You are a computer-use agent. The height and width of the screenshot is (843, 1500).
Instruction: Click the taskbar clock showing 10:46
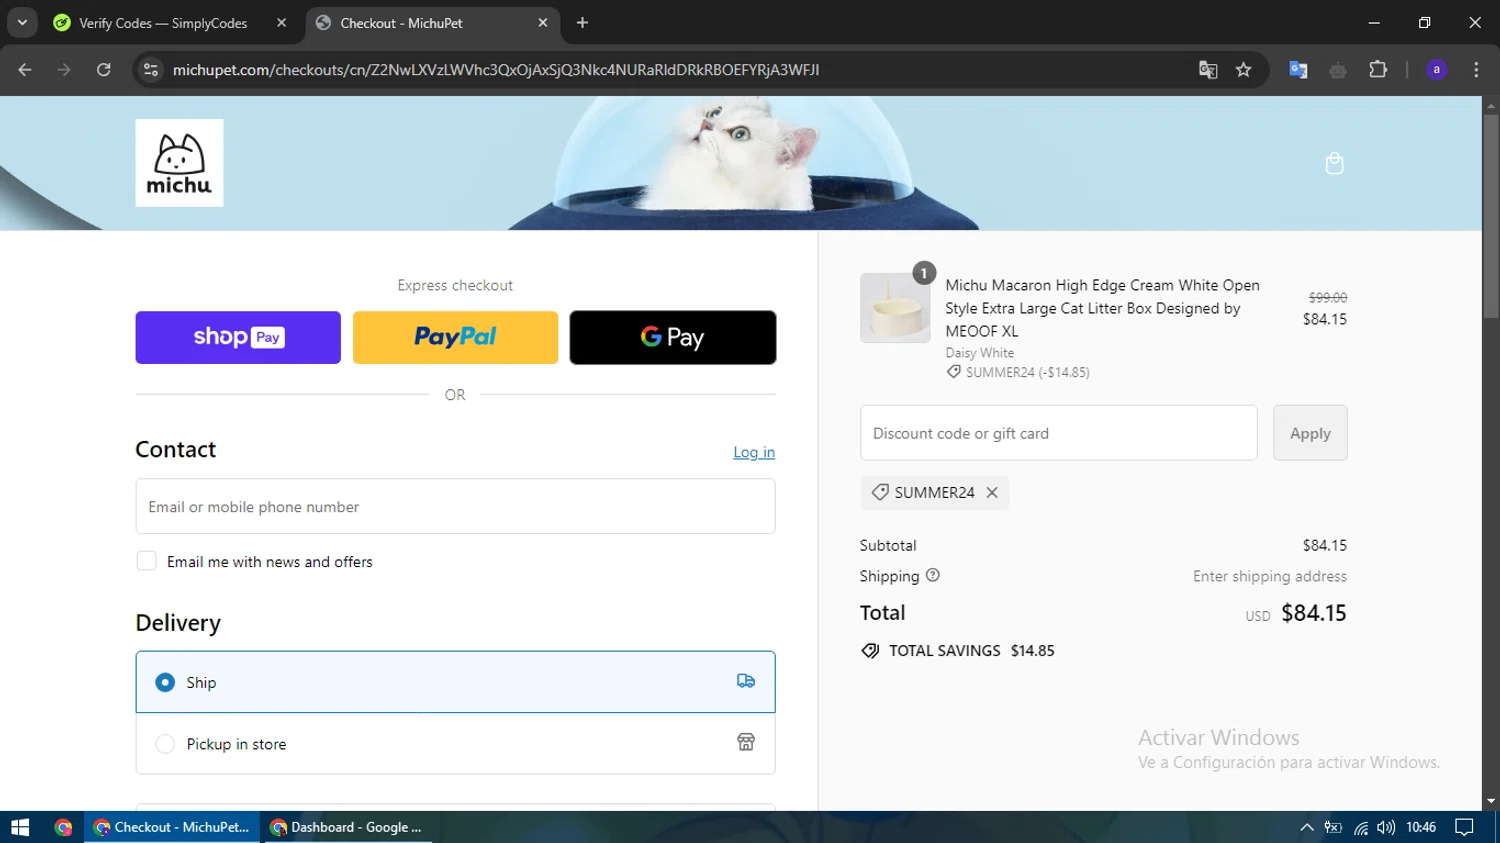1421,827
